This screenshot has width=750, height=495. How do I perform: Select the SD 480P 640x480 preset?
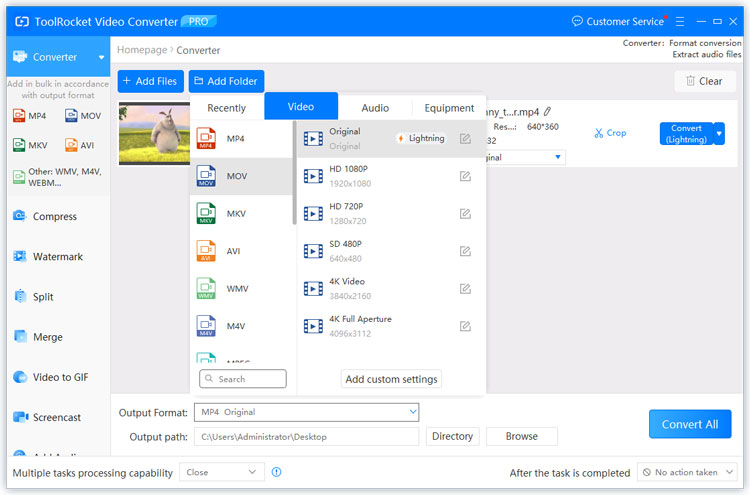391,251
